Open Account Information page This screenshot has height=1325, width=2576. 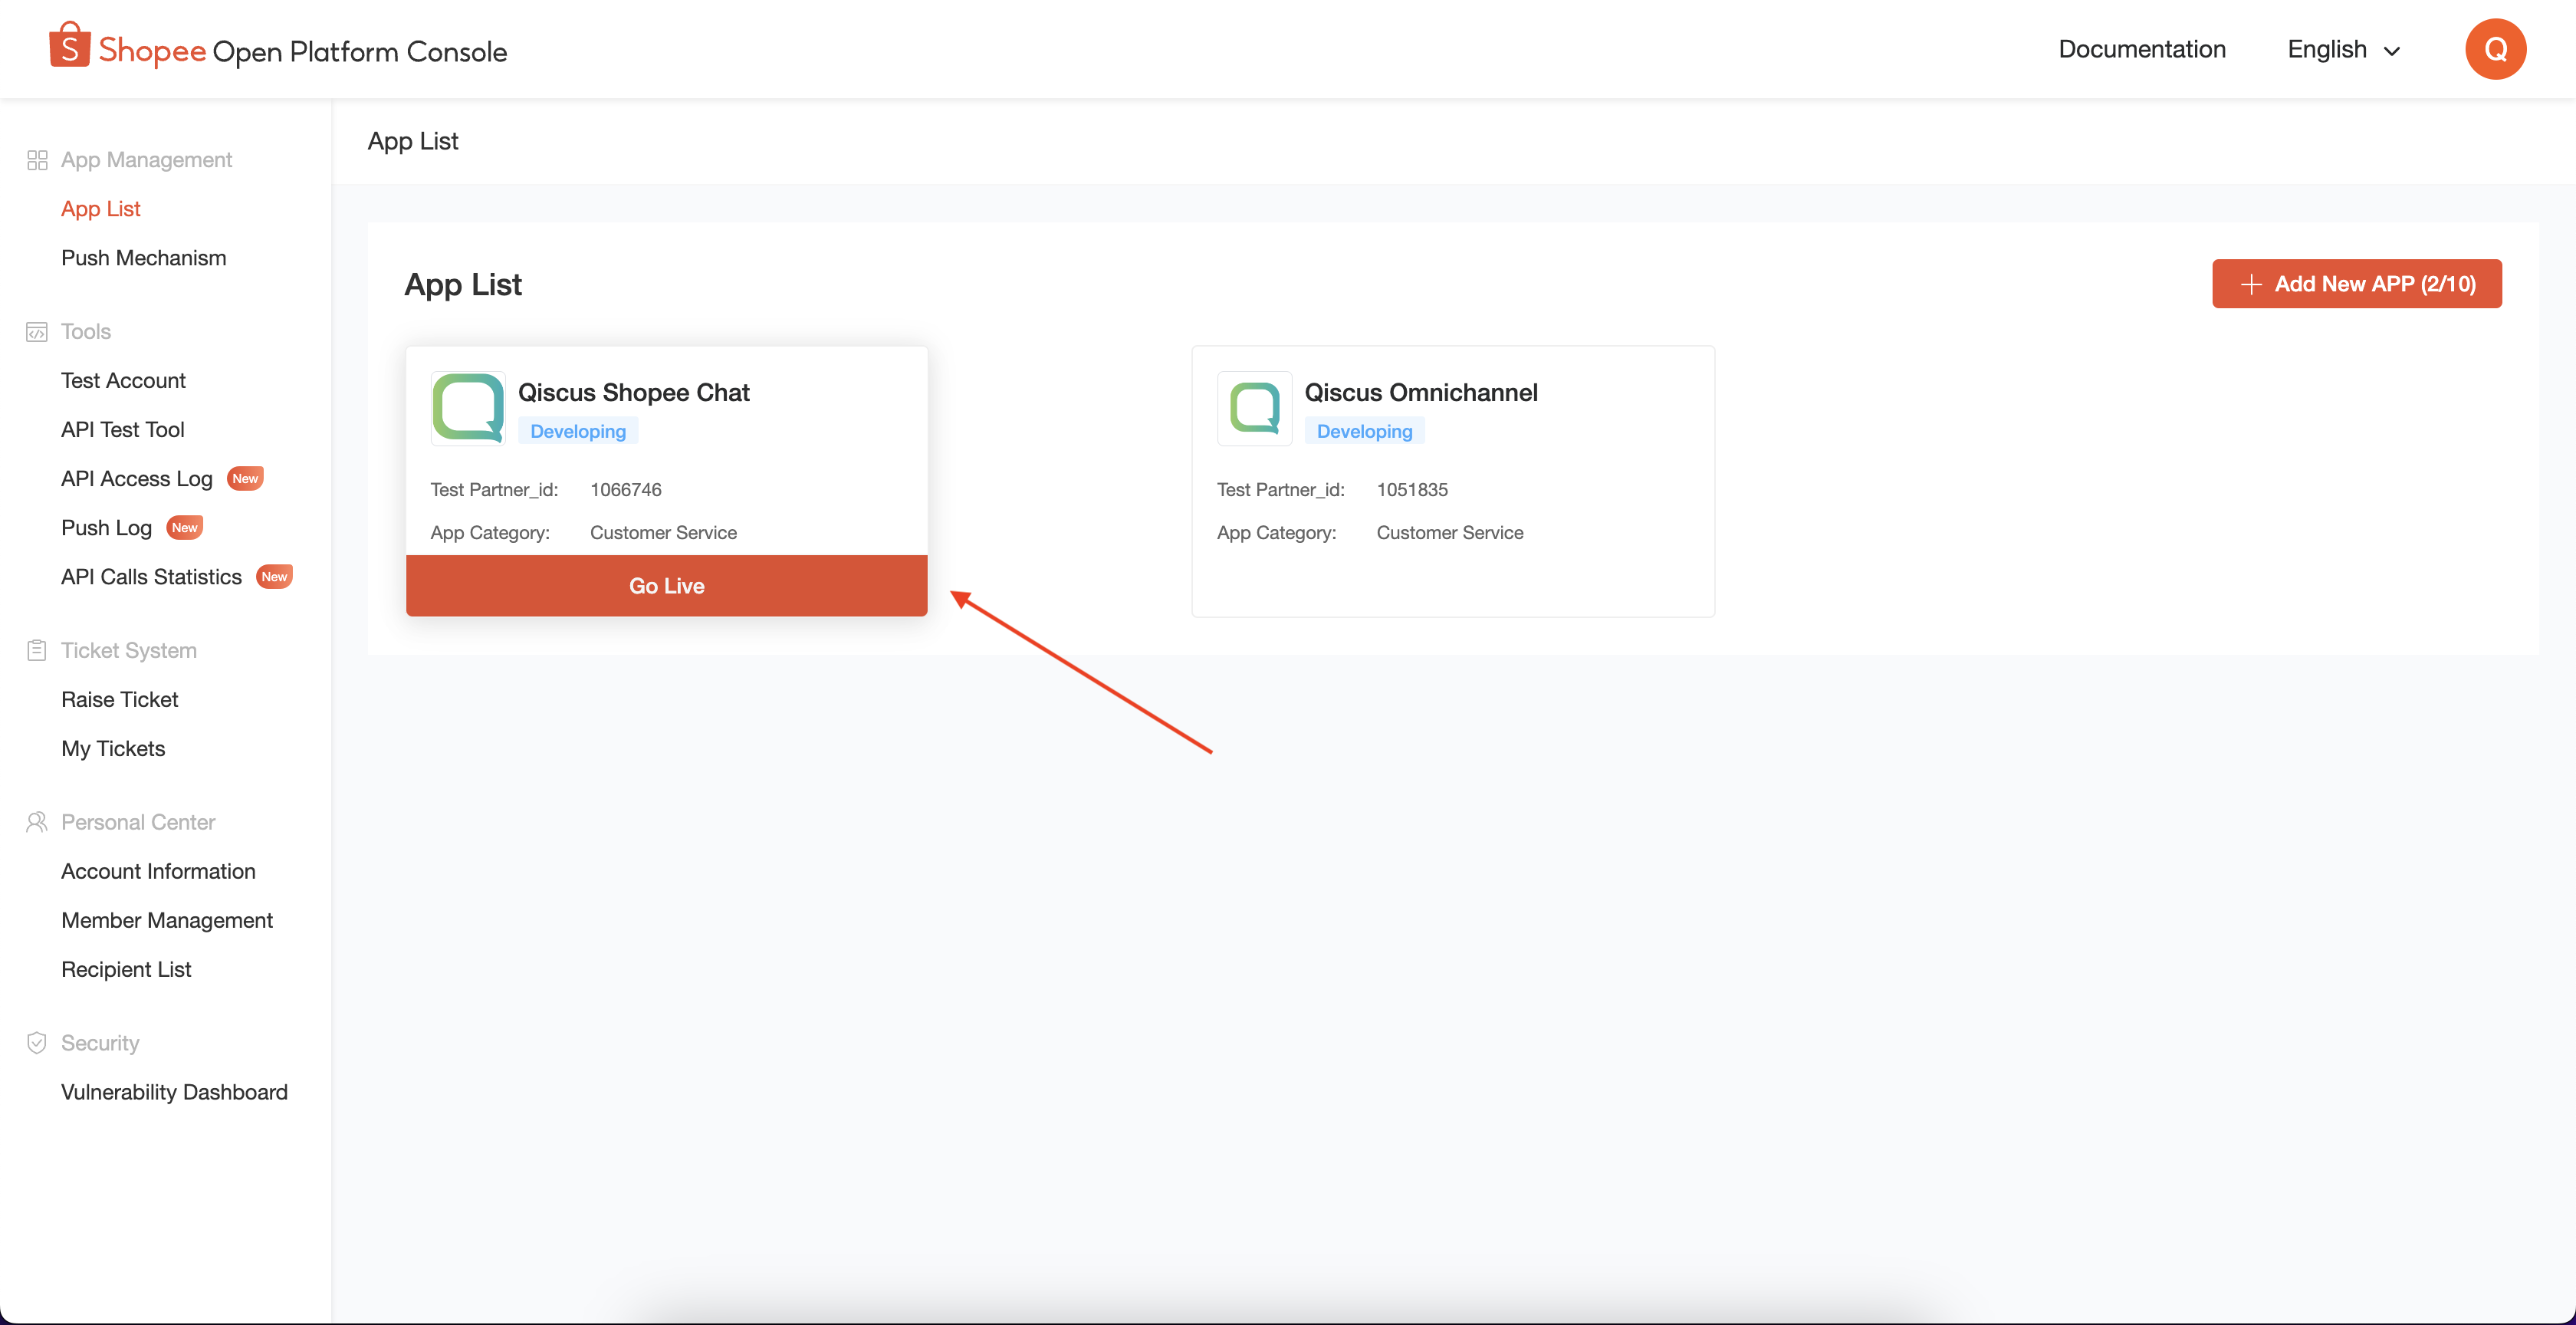(158, 871)
